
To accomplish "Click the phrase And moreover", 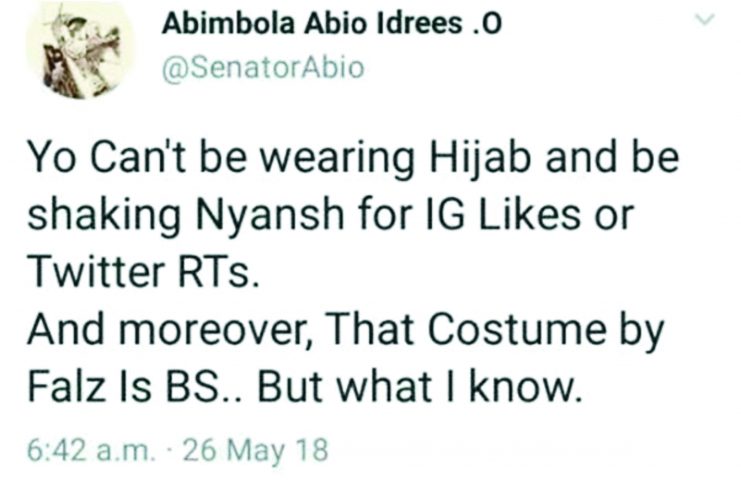I will 172,329.
